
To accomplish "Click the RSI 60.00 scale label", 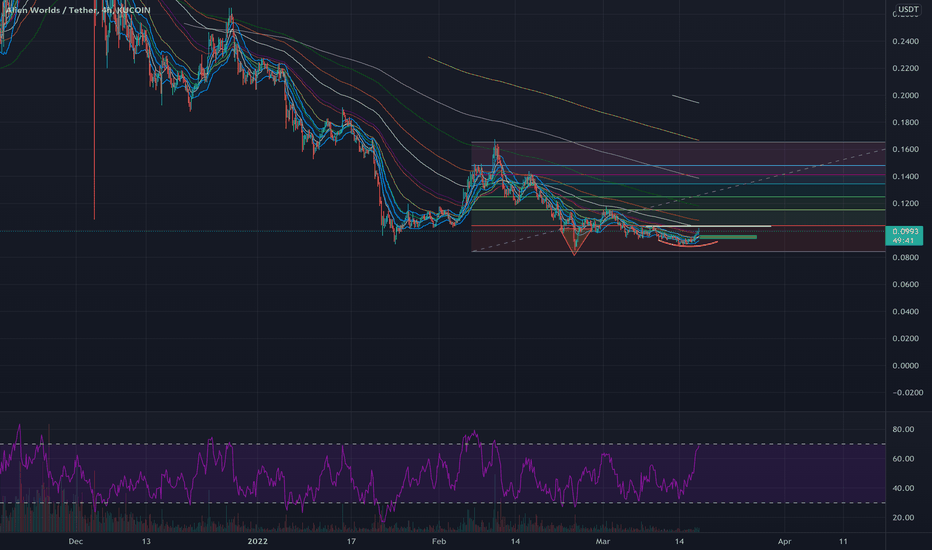I will click(x=903, y=459).
